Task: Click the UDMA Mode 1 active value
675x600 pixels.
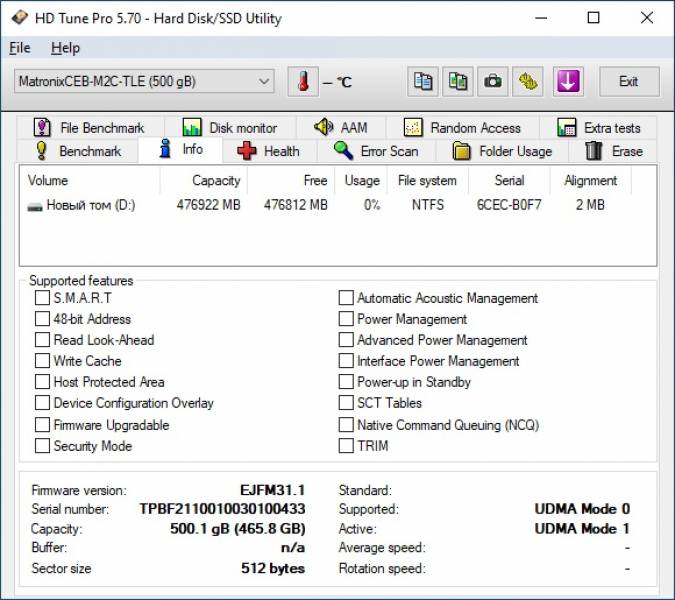Action: [582, 529]
